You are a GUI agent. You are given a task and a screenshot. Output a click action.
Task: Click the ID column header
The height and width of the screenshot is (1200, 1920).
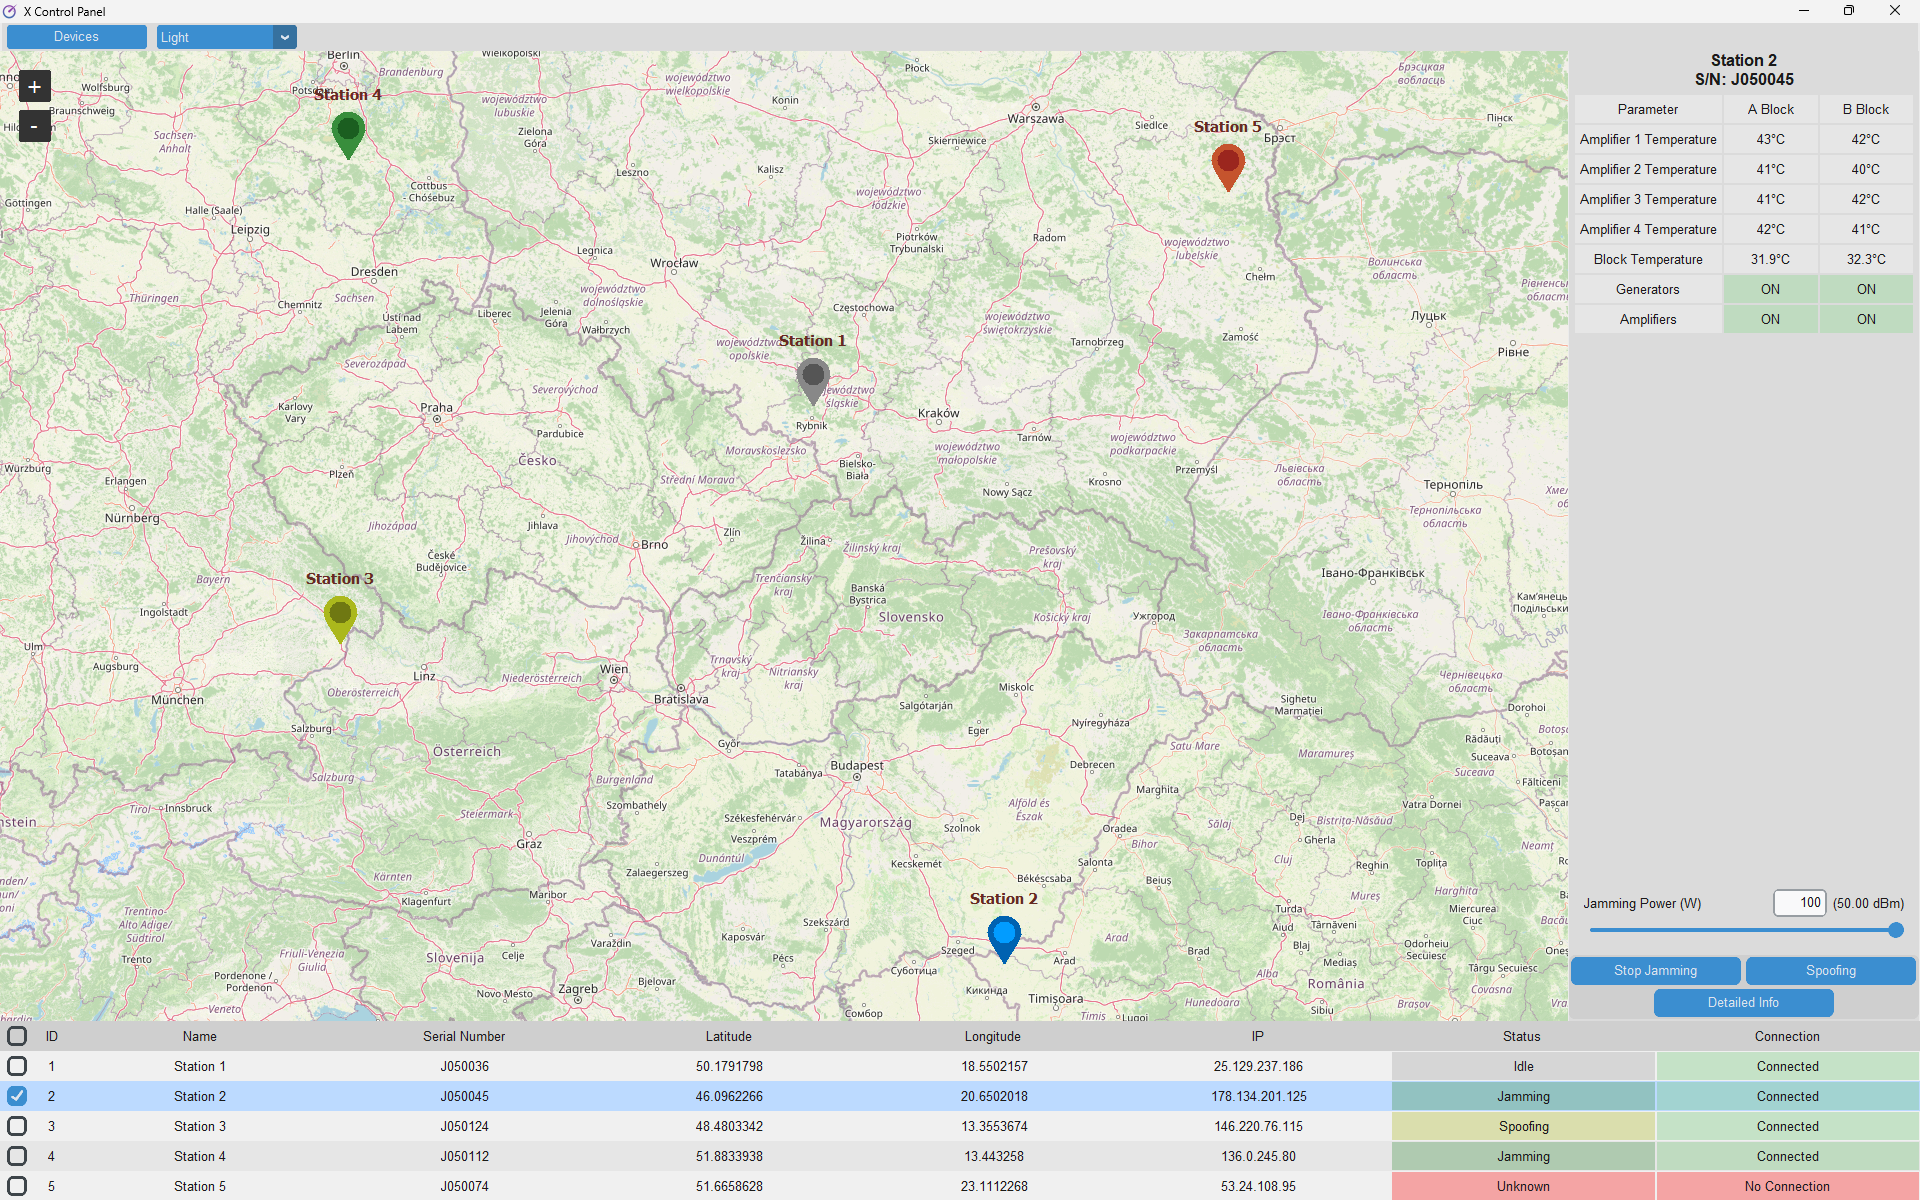click(x=52, y=1036)
